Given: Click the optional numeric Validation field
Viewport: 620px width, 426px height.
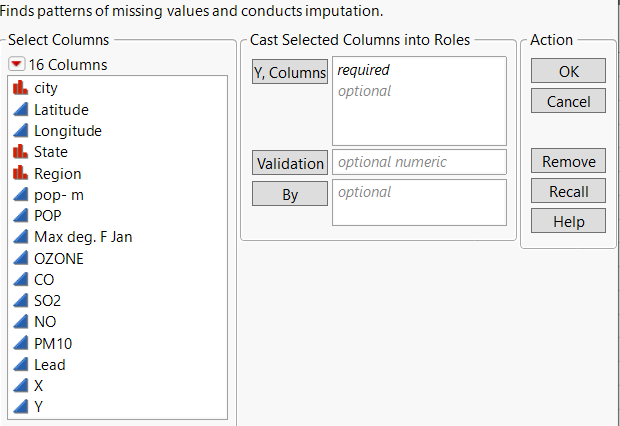Looking at the screenshot, I should tap(420, 162).
